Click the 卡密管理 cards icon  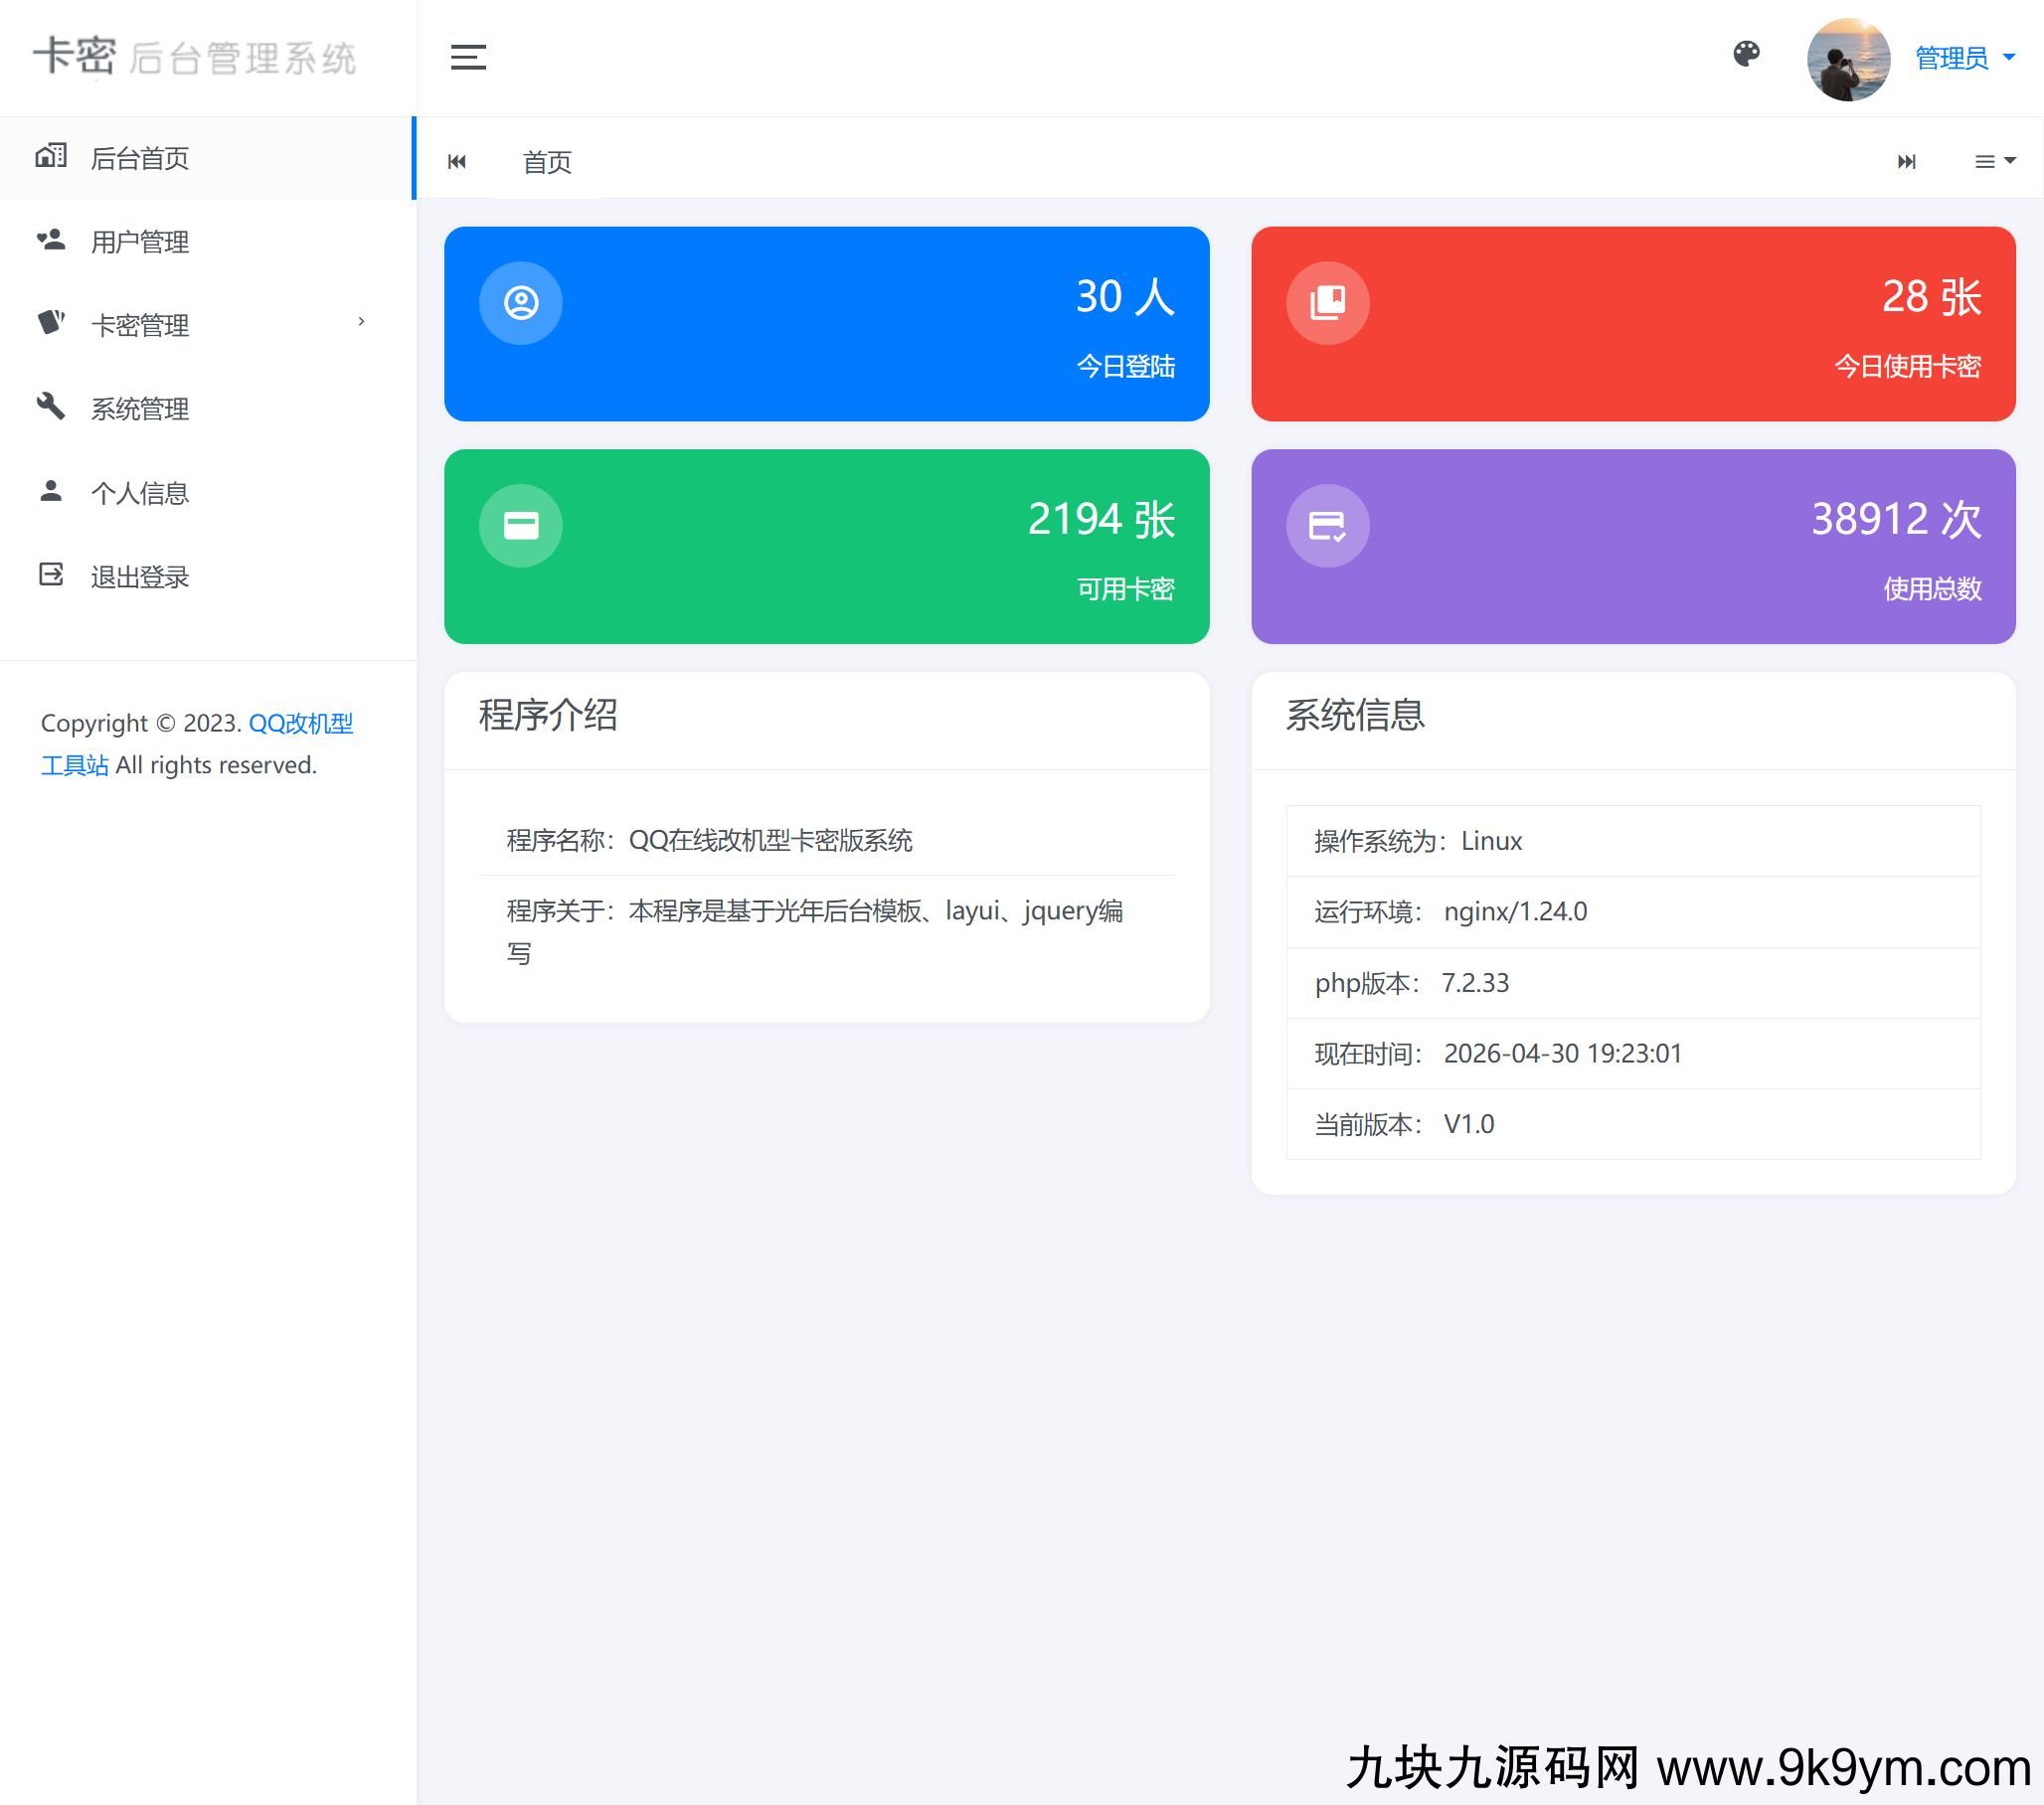point(51,321)
